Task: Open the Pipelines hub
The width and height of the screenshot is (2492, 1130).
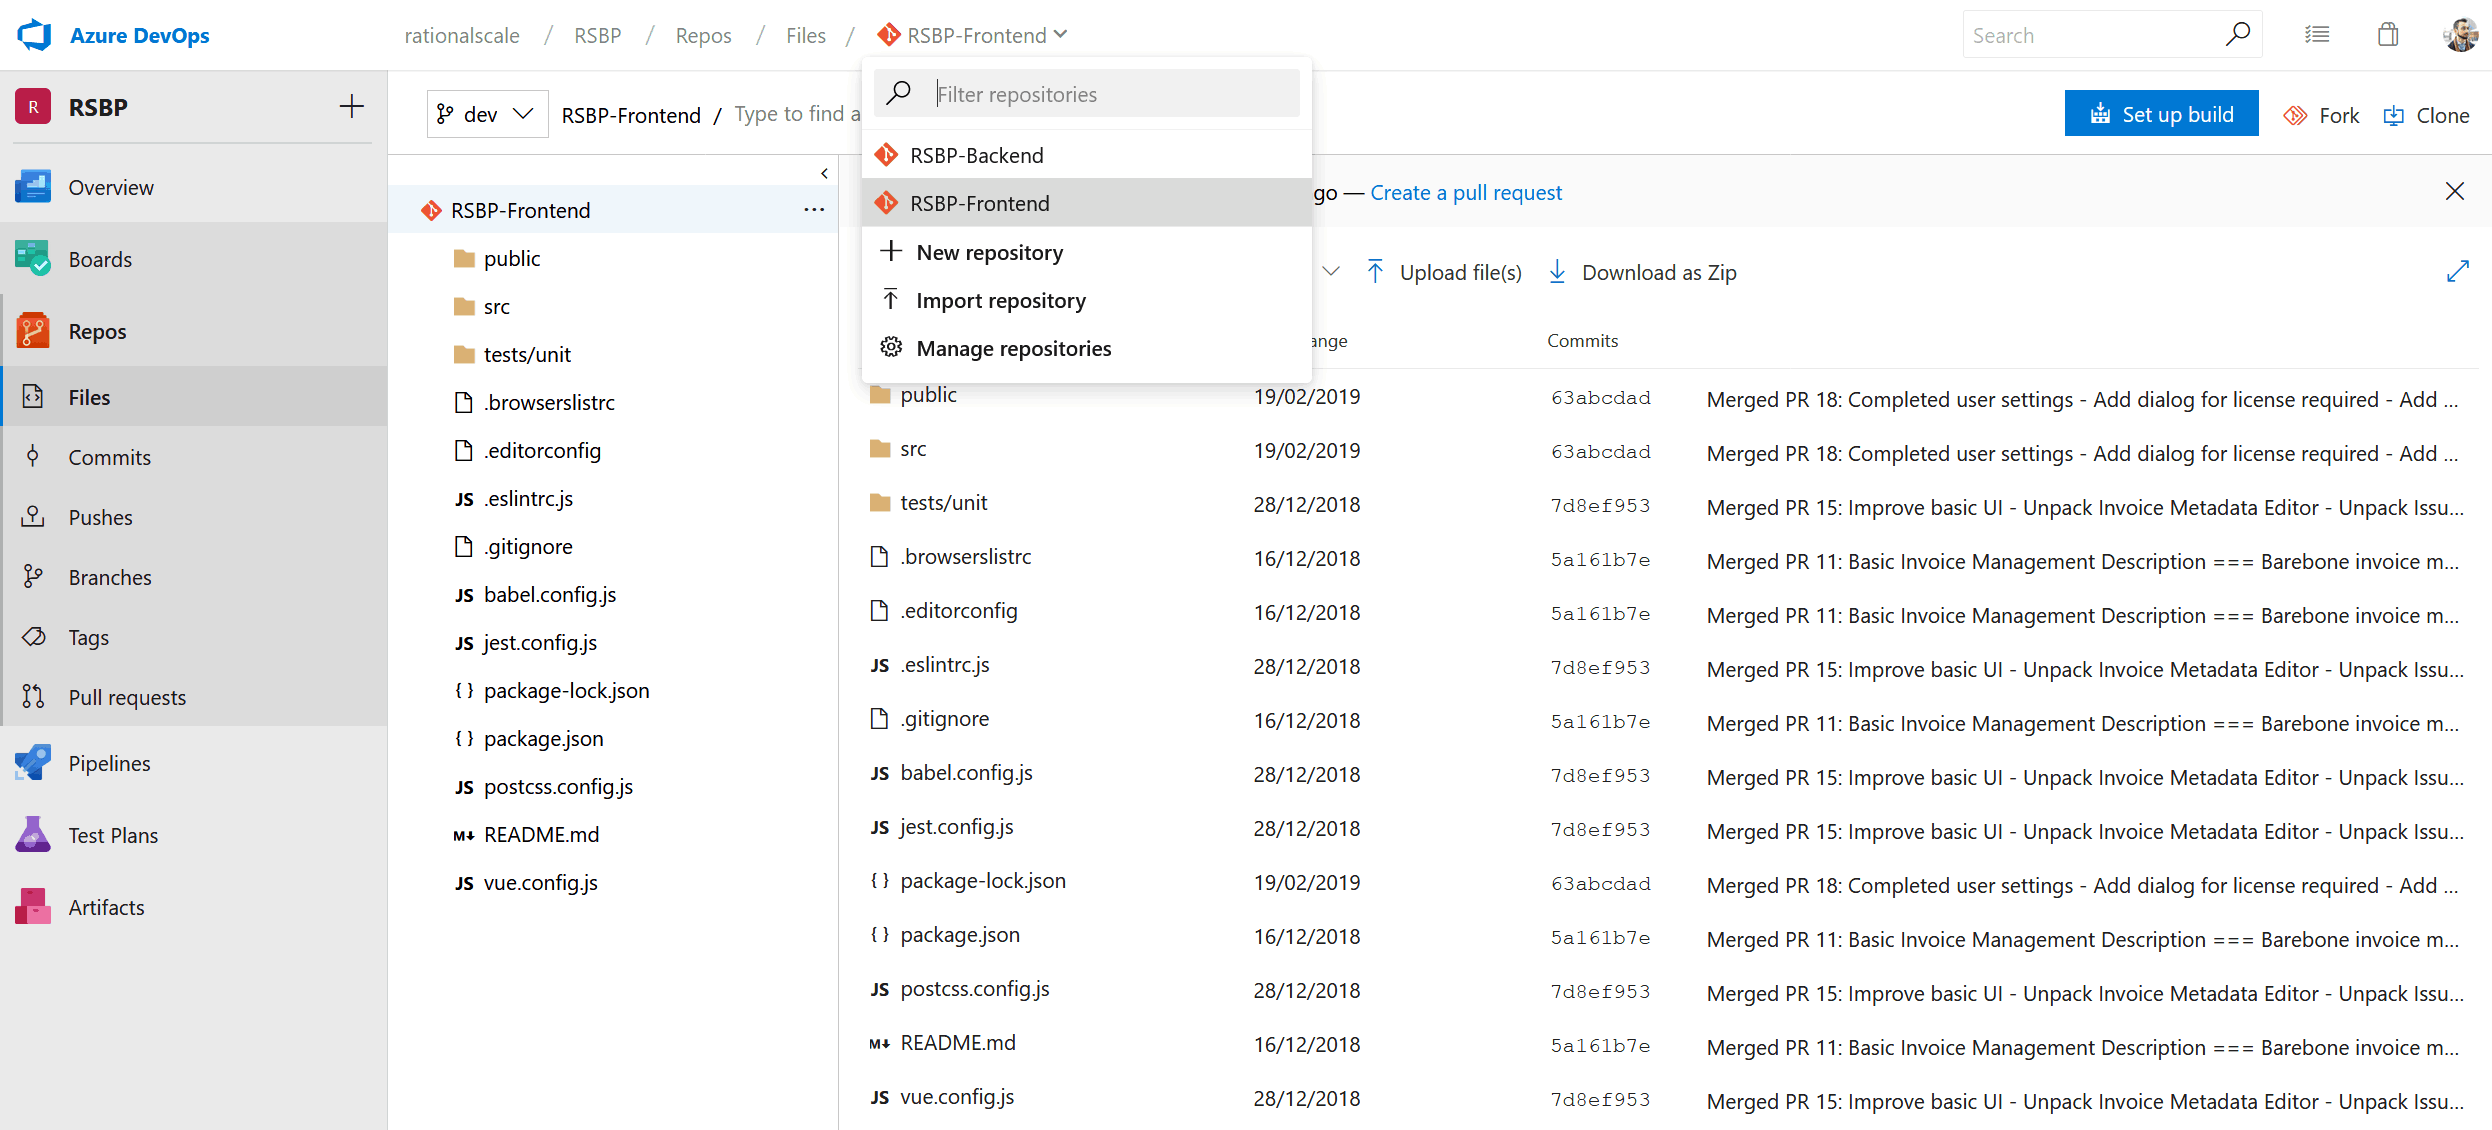Action: point(194,763)
